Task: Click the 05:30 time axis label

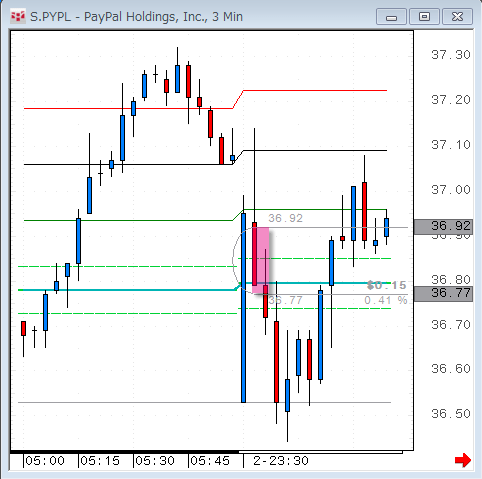Action: 155,461
